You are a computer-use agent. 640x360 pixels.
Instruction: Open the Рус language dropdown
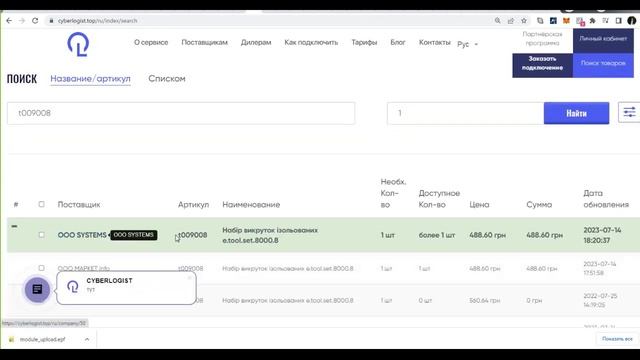point(467,44)
